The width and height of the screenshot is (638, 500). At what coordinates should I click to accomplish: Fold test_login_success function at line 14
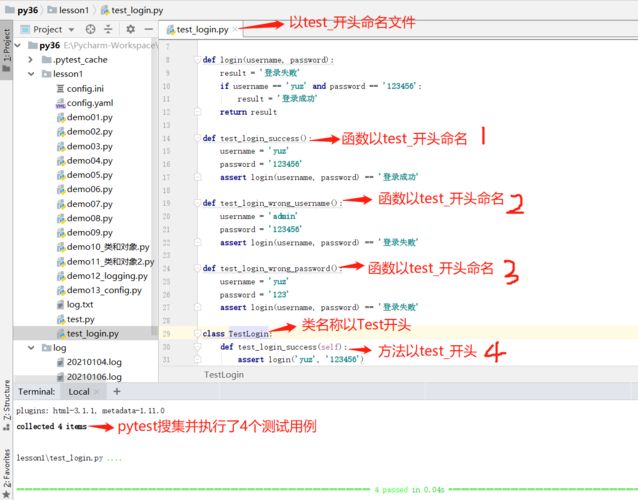pyautogui.click(x=197, y=138)
